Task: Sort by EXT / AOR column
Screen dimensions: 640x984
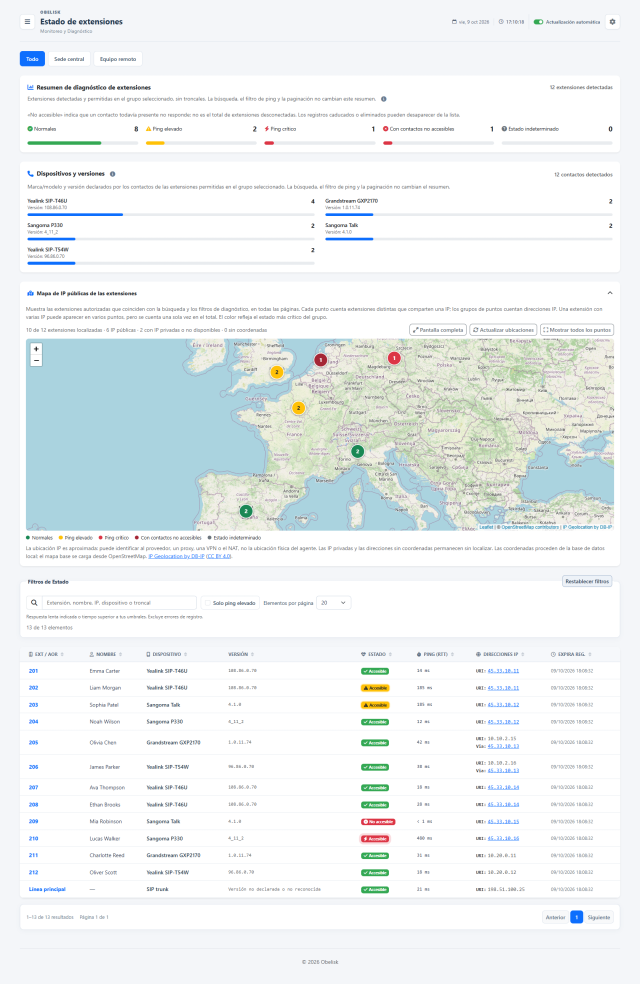Action: pyautogui.click(x=46, y=655)
